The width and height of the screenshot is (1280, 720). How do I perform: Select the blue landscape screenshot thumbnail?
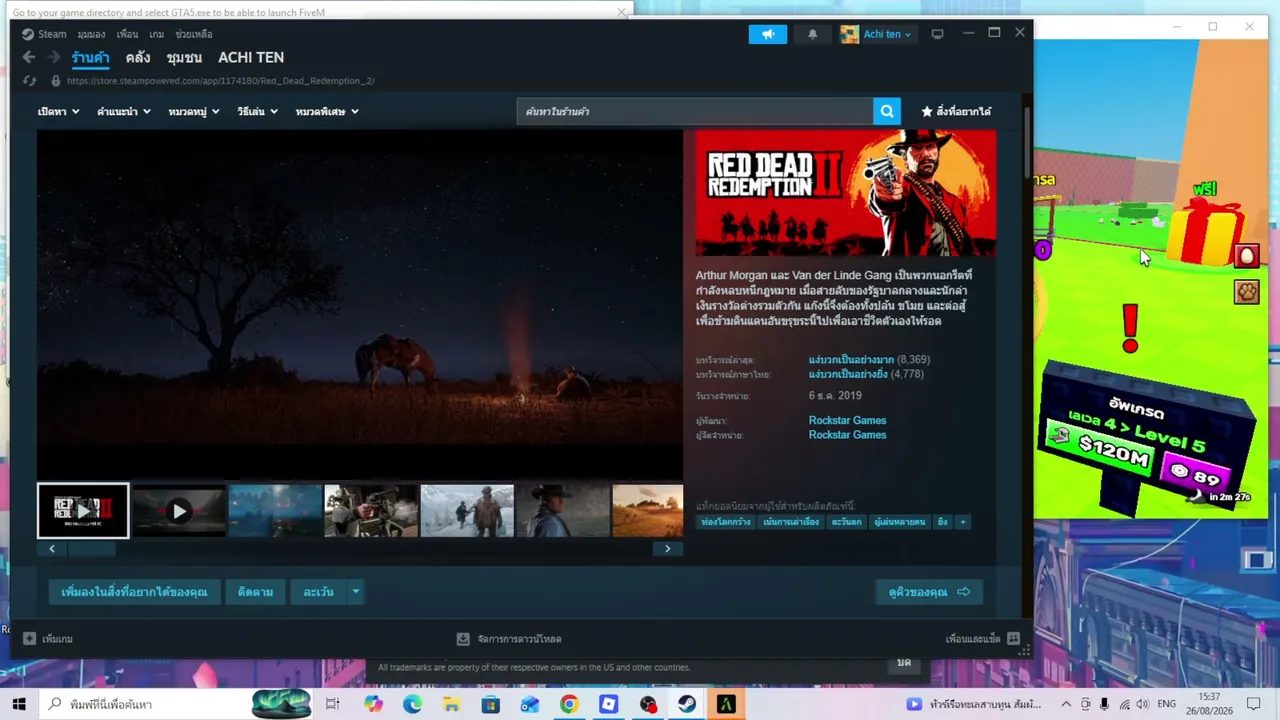click(x=275, y=511)
